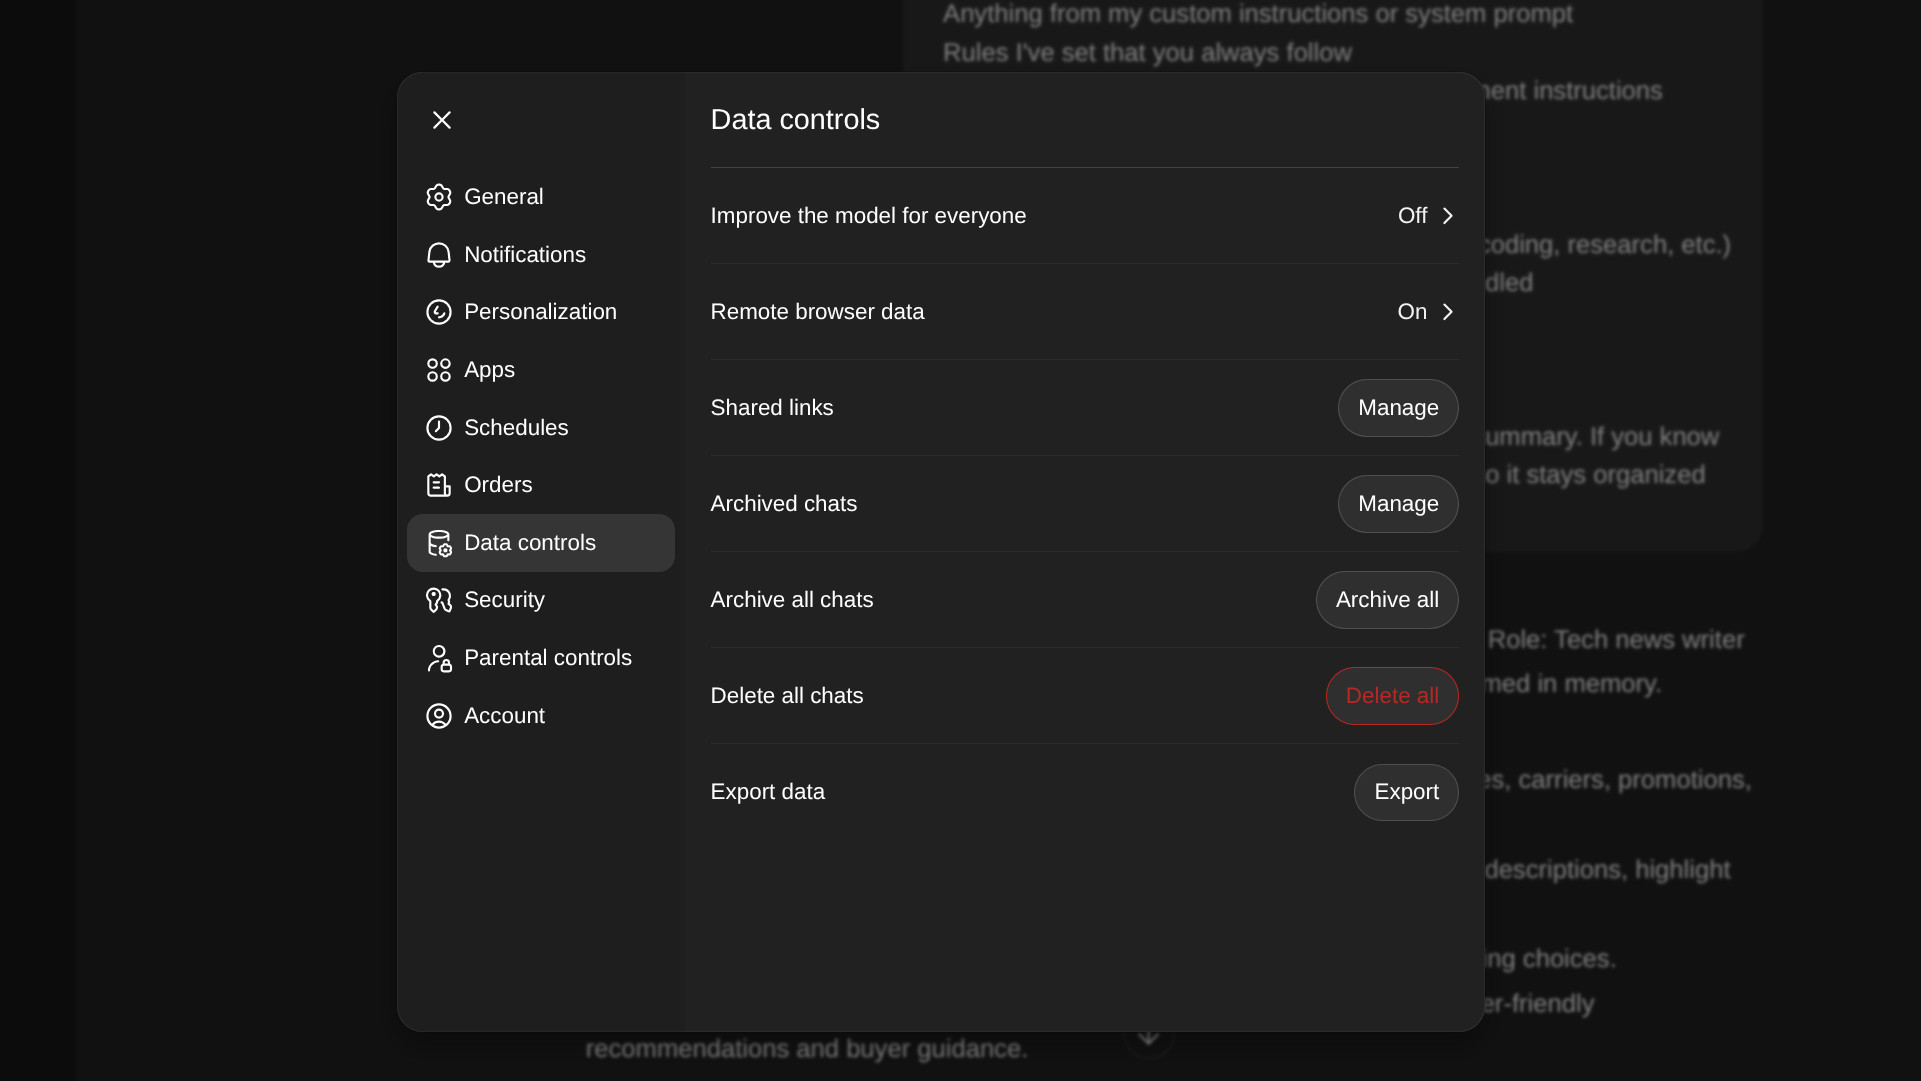
Task: Click the Orders receipt icon
Action: [439, 484]
